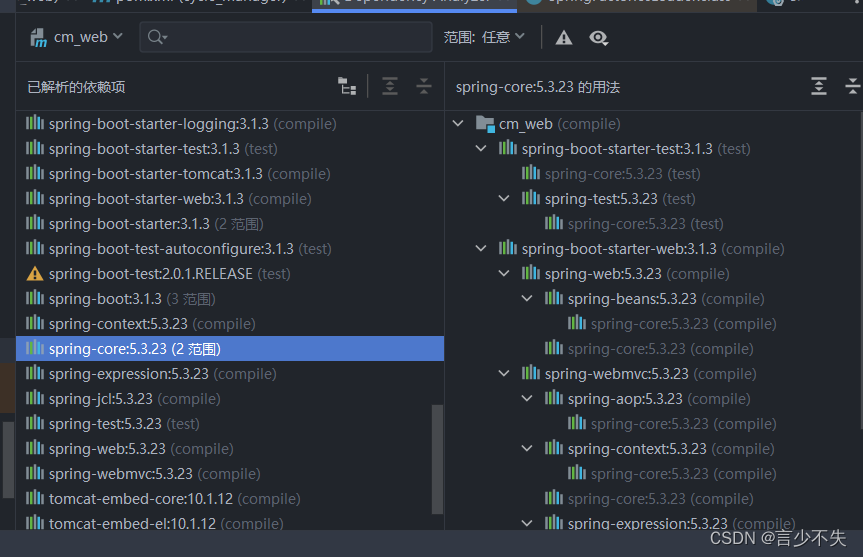Viewport: 863px width, 557px height.
Task: Select spring-boot-starter:3.1.3 (2 范围) row
Action: pos(230,224)
